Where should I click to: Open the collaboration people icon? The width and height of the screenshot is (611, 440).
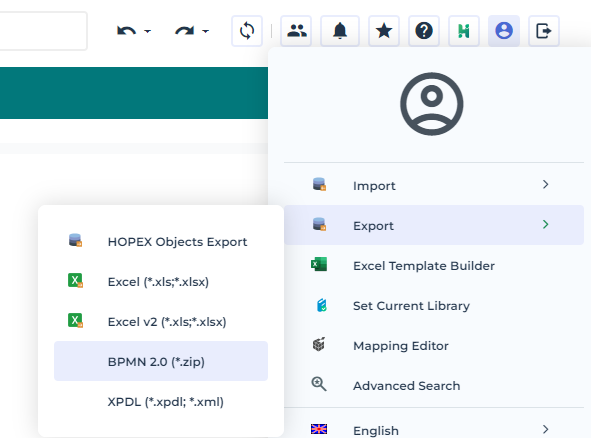(x=296, y=31)
